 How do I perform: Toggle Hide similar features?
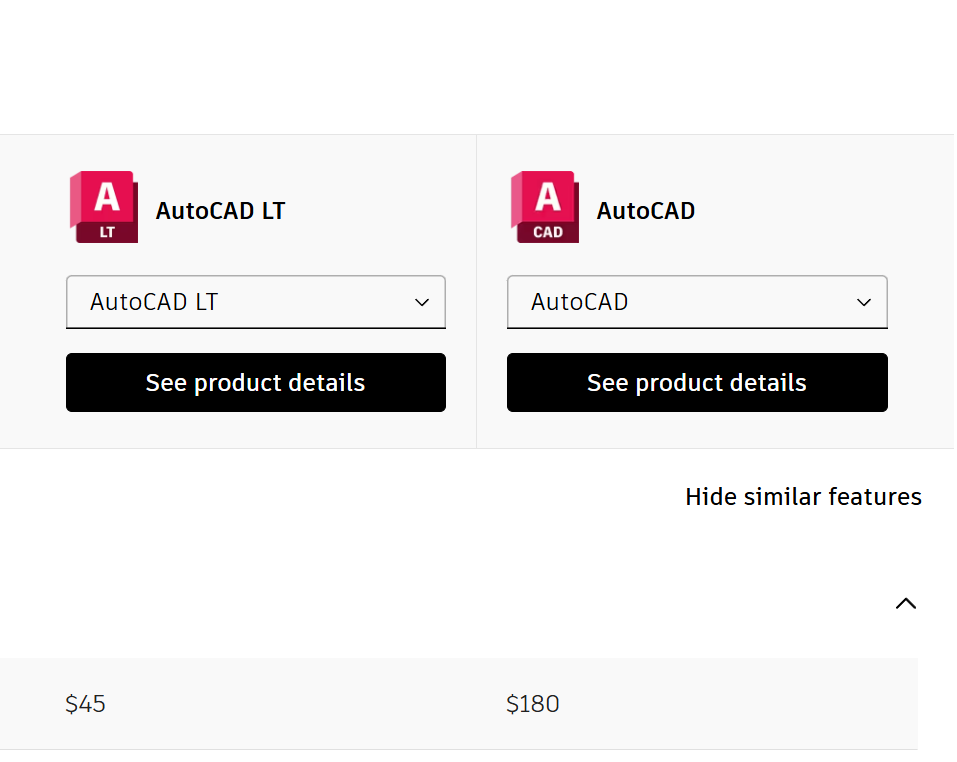tap(803, 497)
